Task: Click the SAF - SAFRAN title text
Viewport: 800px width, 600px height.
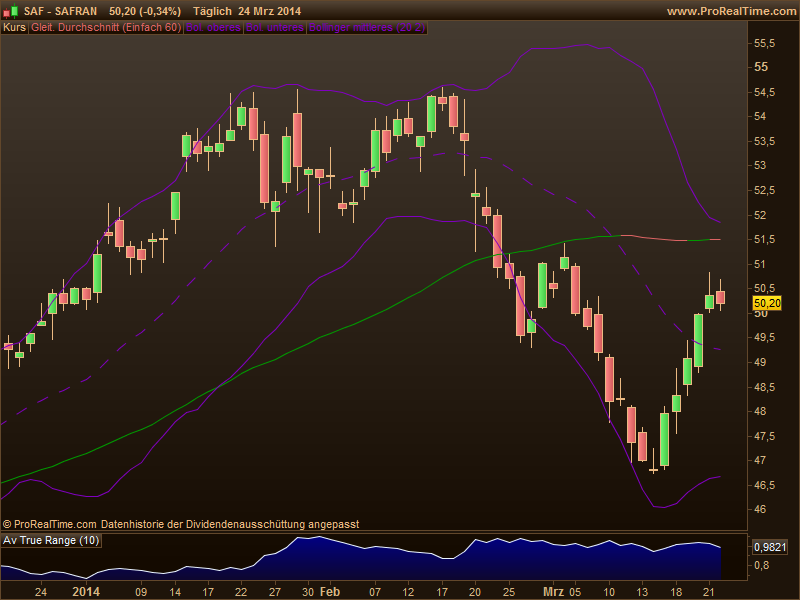Action: (61, 11)
